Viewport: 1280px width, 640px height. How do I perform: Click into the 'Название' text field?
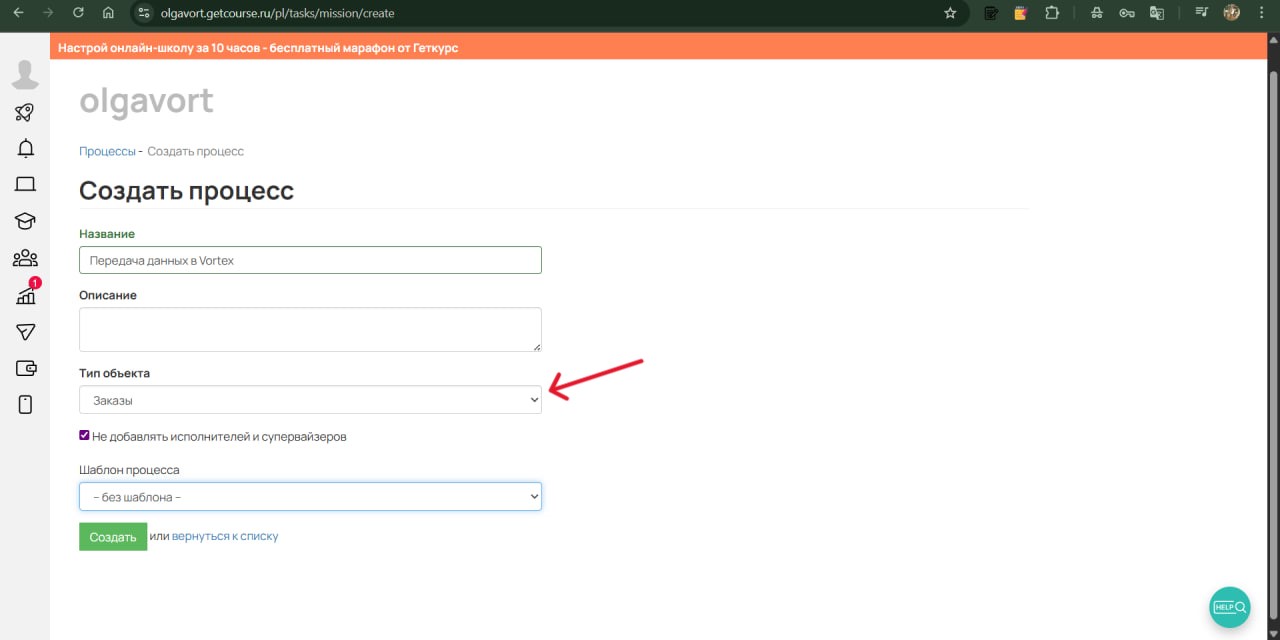310,260
